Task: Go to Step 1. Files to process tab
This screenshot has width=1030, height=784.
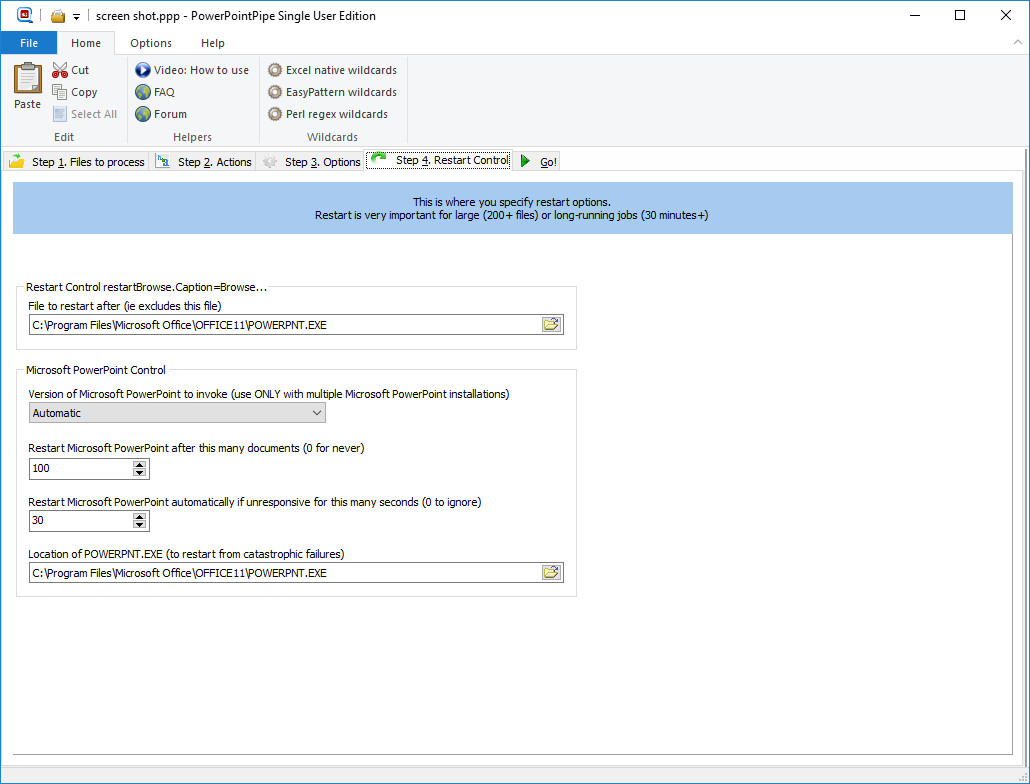Action: [77, 162]
